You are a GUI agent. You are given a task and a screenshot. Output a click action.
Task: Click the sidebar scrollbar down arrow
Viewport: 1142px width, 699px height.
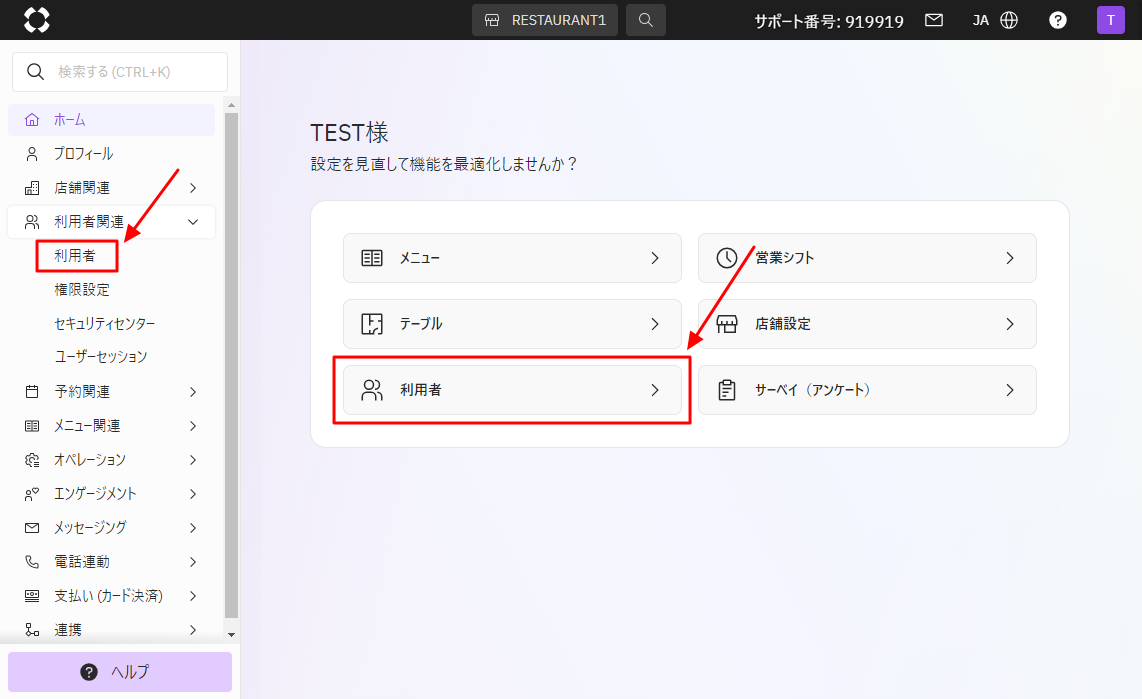(x=231, y=634)
